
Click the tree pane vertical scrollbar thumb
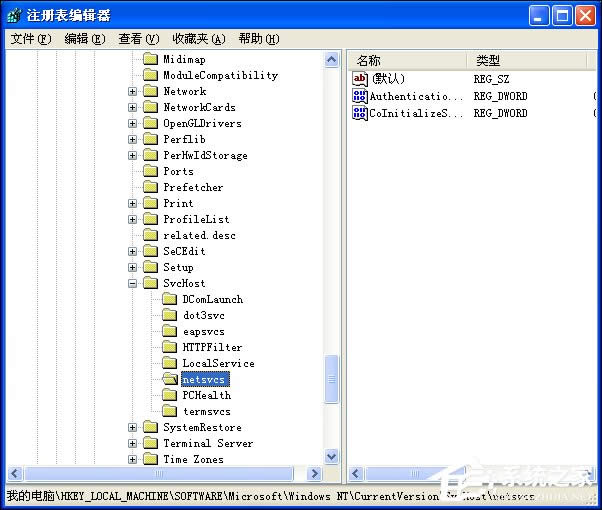331,379
